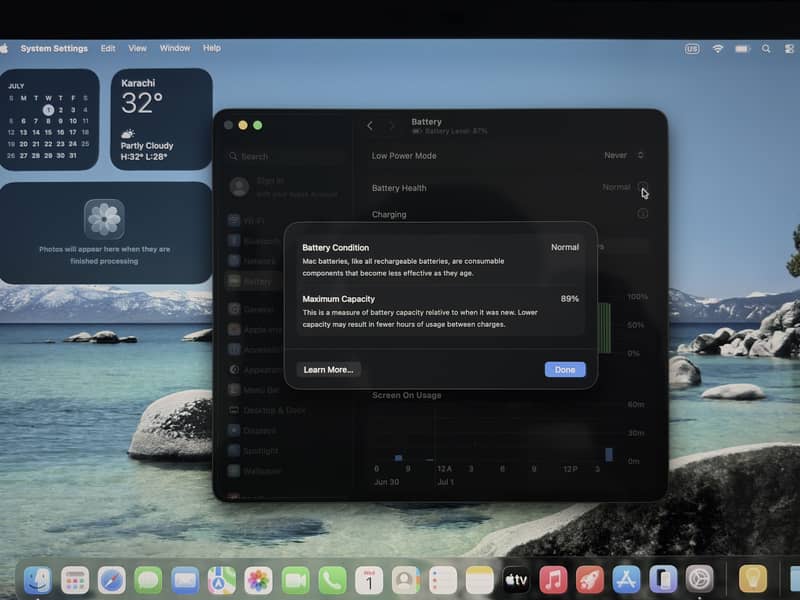Click the Screen On Usage heading

[407, 395]
